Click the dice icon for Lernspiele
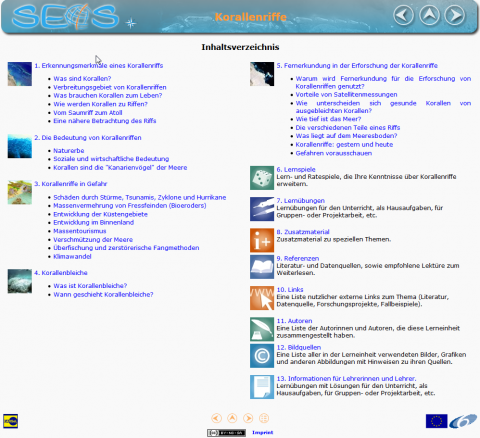 (262, 178)
